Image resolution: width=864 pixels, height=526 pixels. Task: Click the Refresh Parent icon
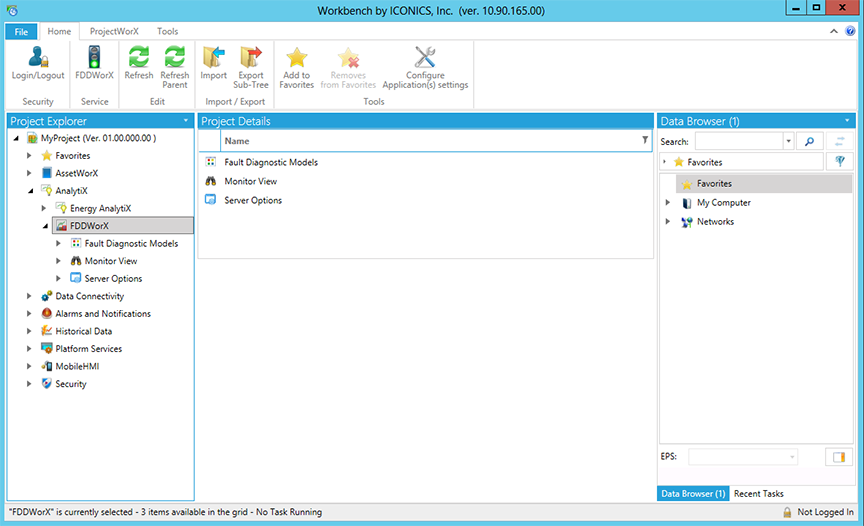175,58
